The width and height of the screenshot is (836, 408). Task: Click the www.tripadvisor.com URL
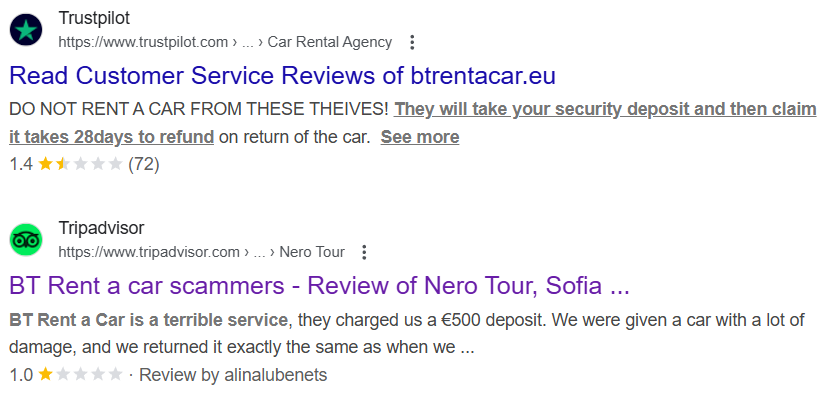click(149, 252)
